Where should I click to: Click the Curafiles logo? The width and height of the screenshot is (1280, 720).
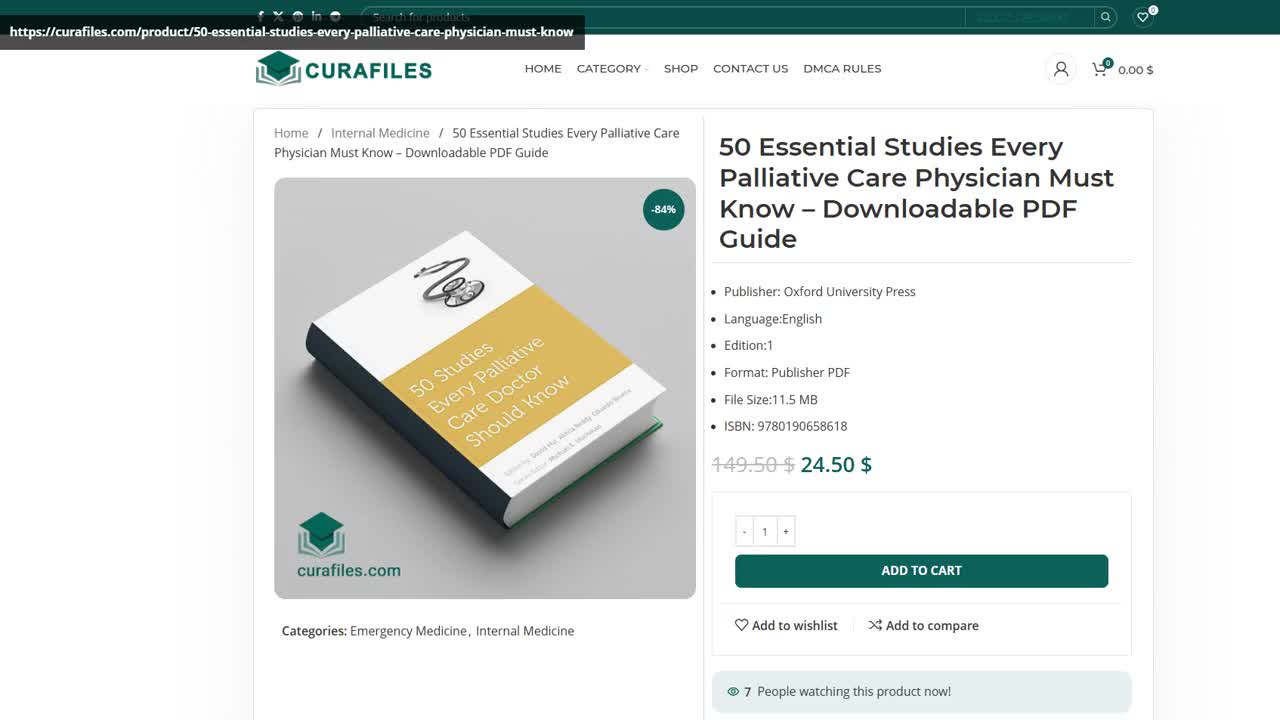343,68
